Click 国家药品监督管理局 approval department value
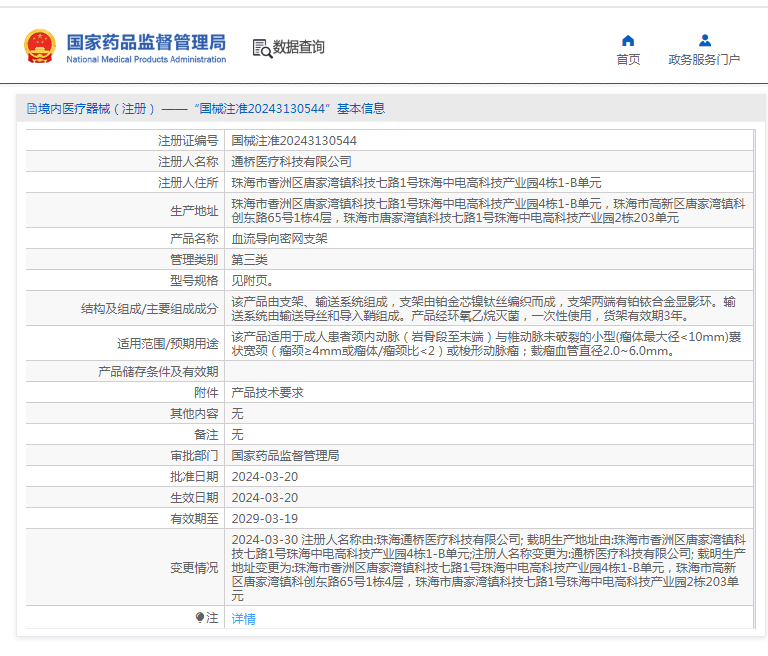768x656 pixels. 285,456
